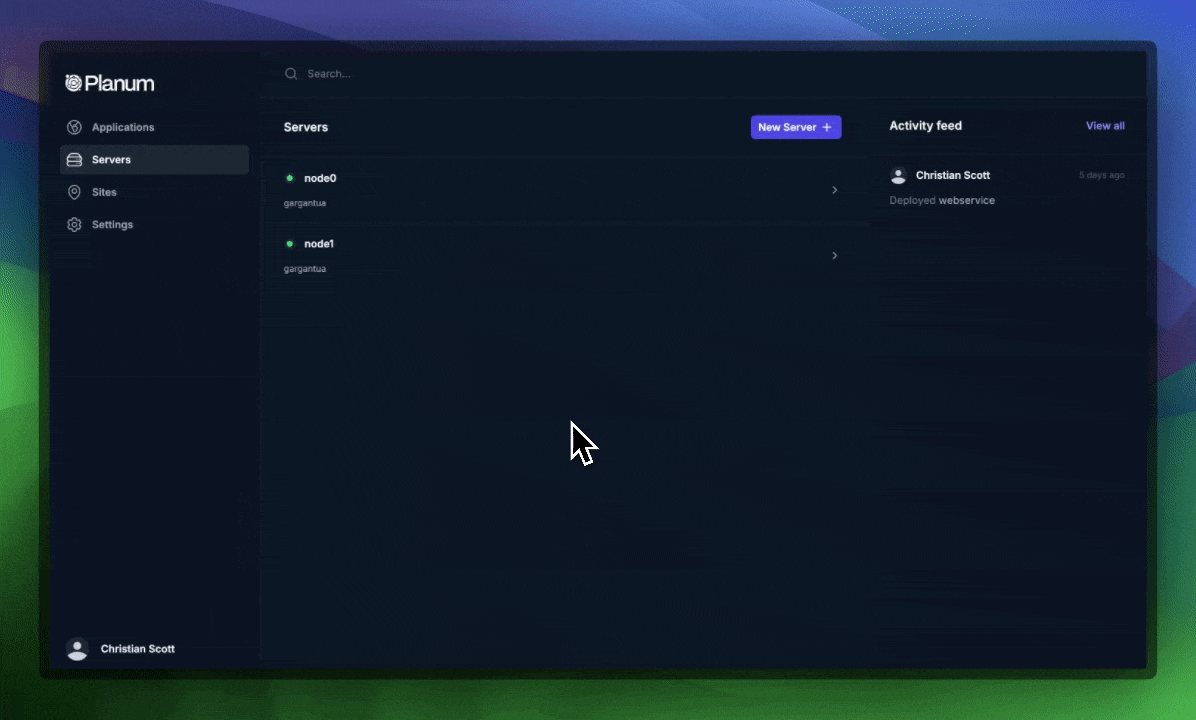The height and width of the screenshot is (720, 1196).
Task: Open View all in the Activity feed
Action: pos(1104,125)
